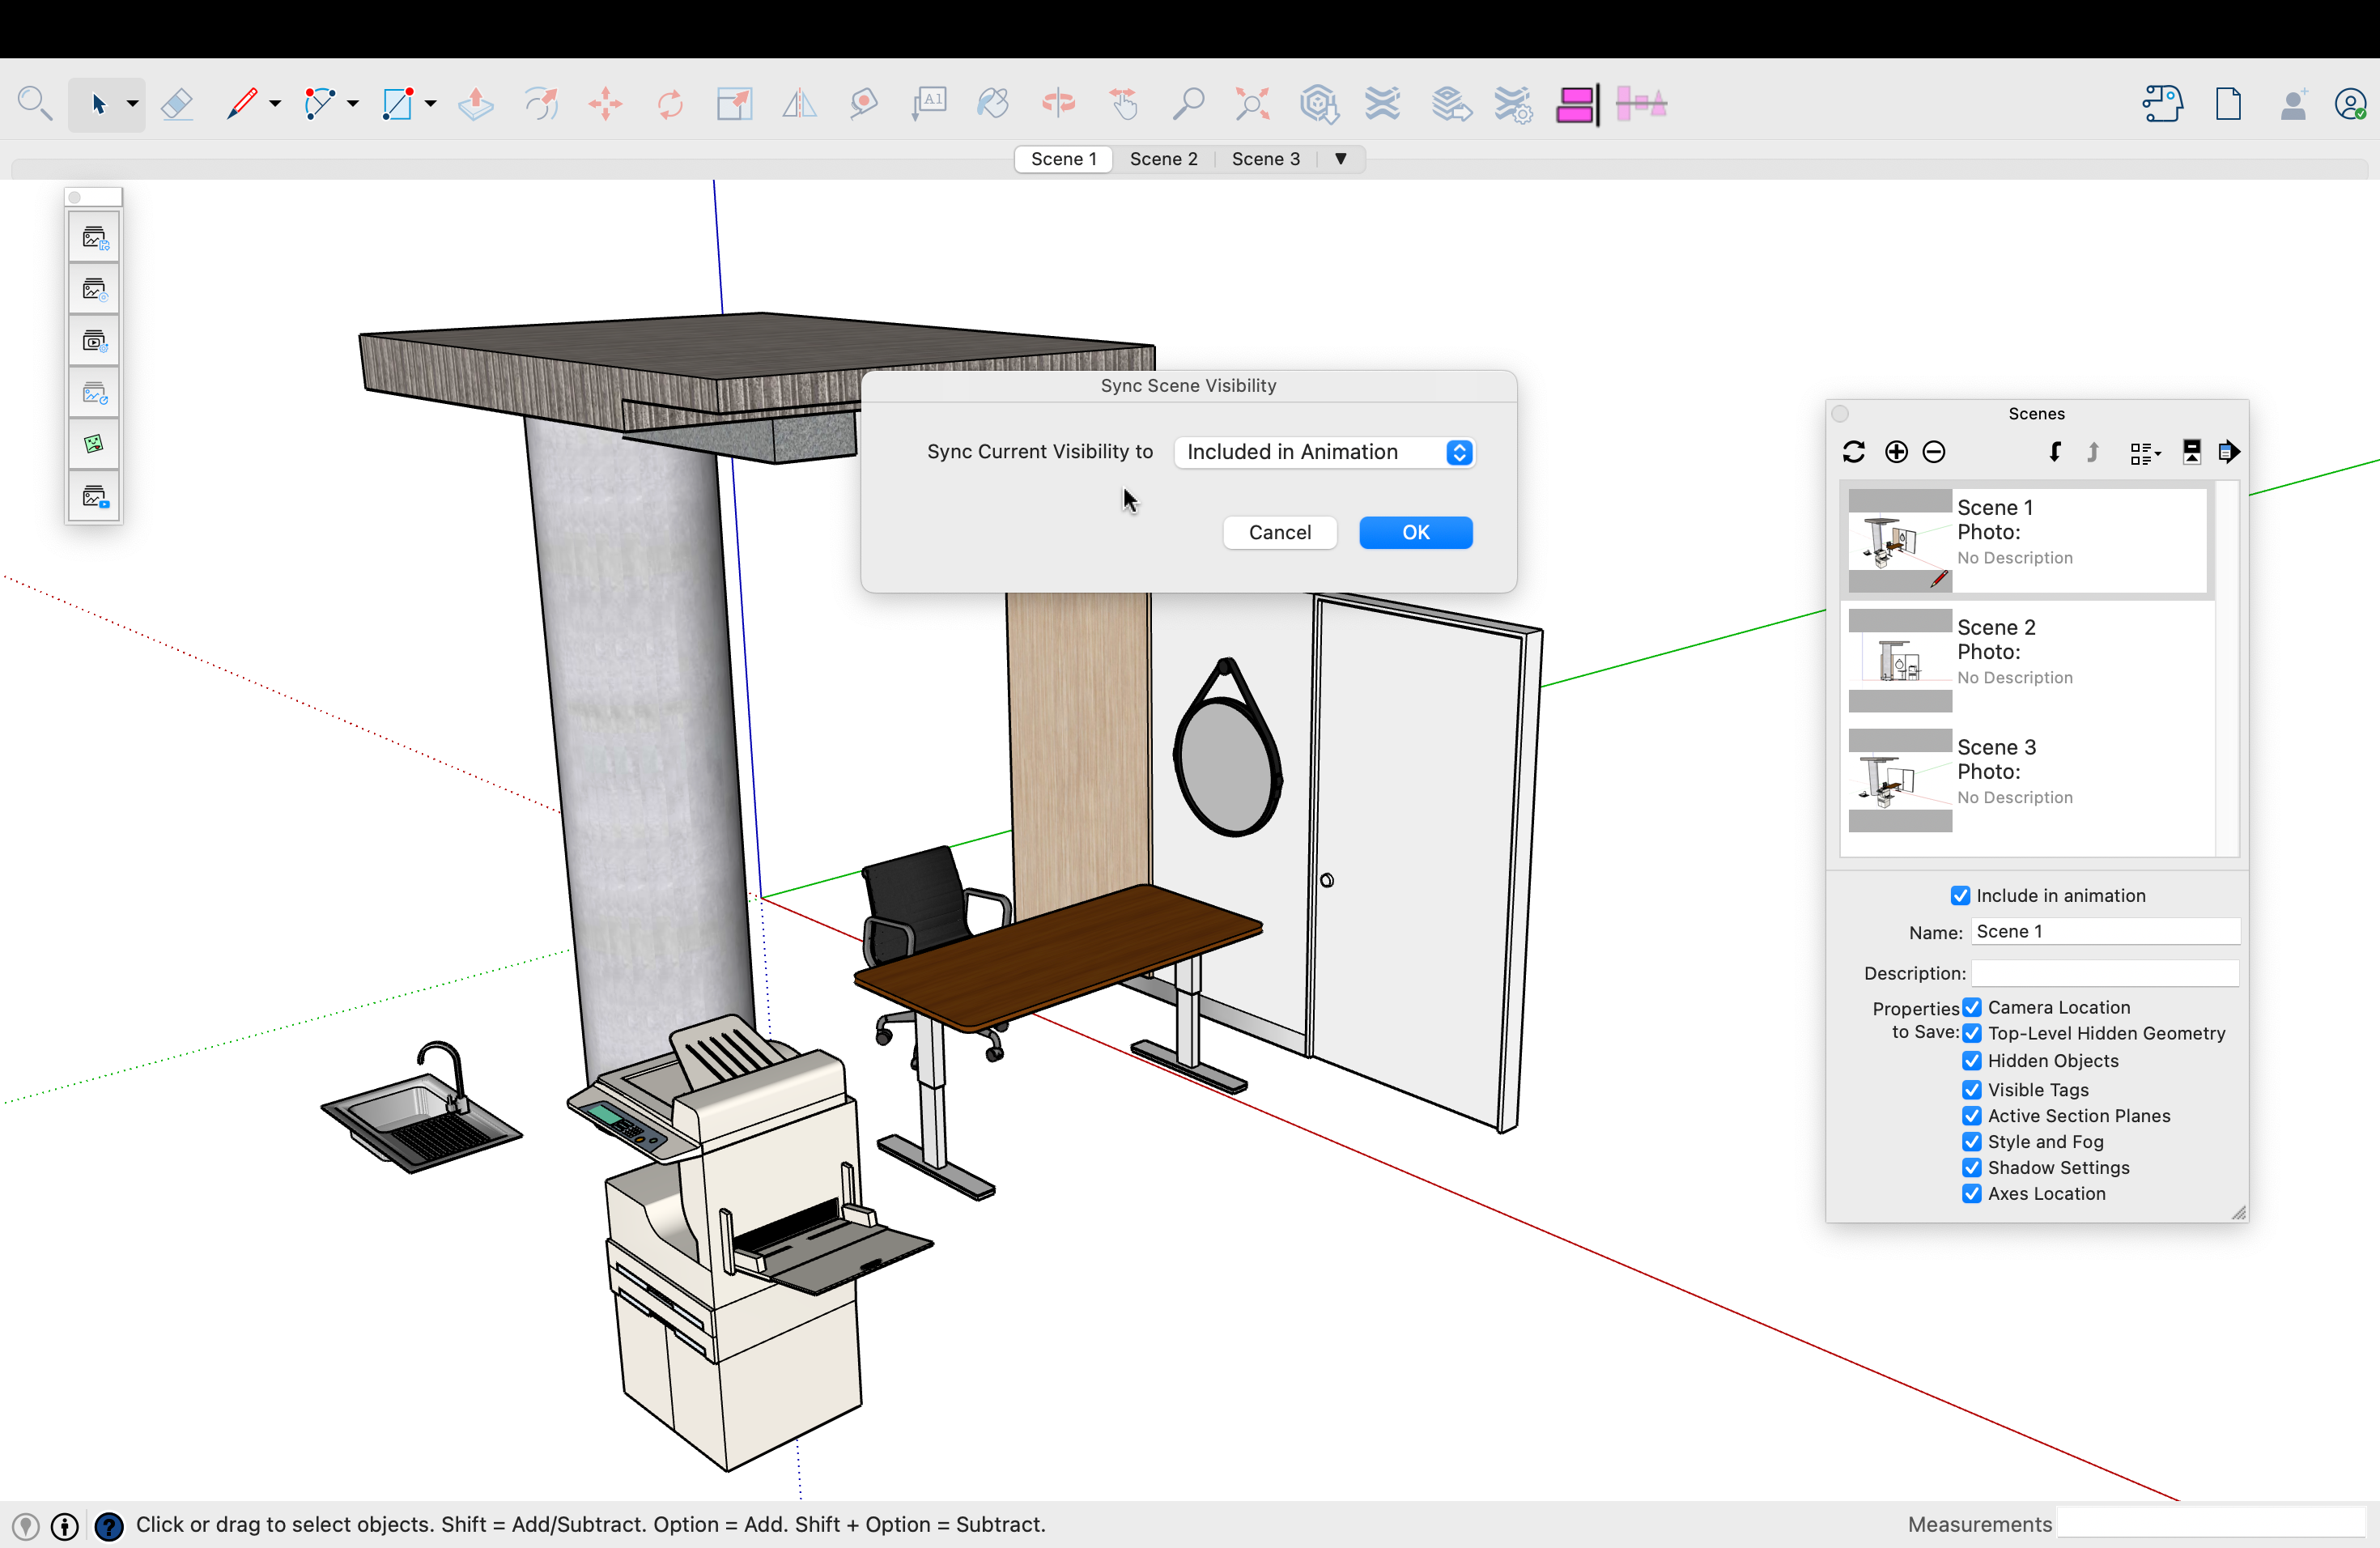Expand the scene tabs overflow arrow
The width and height of the screenshot is (2380, 1548).
[1341, 159]
